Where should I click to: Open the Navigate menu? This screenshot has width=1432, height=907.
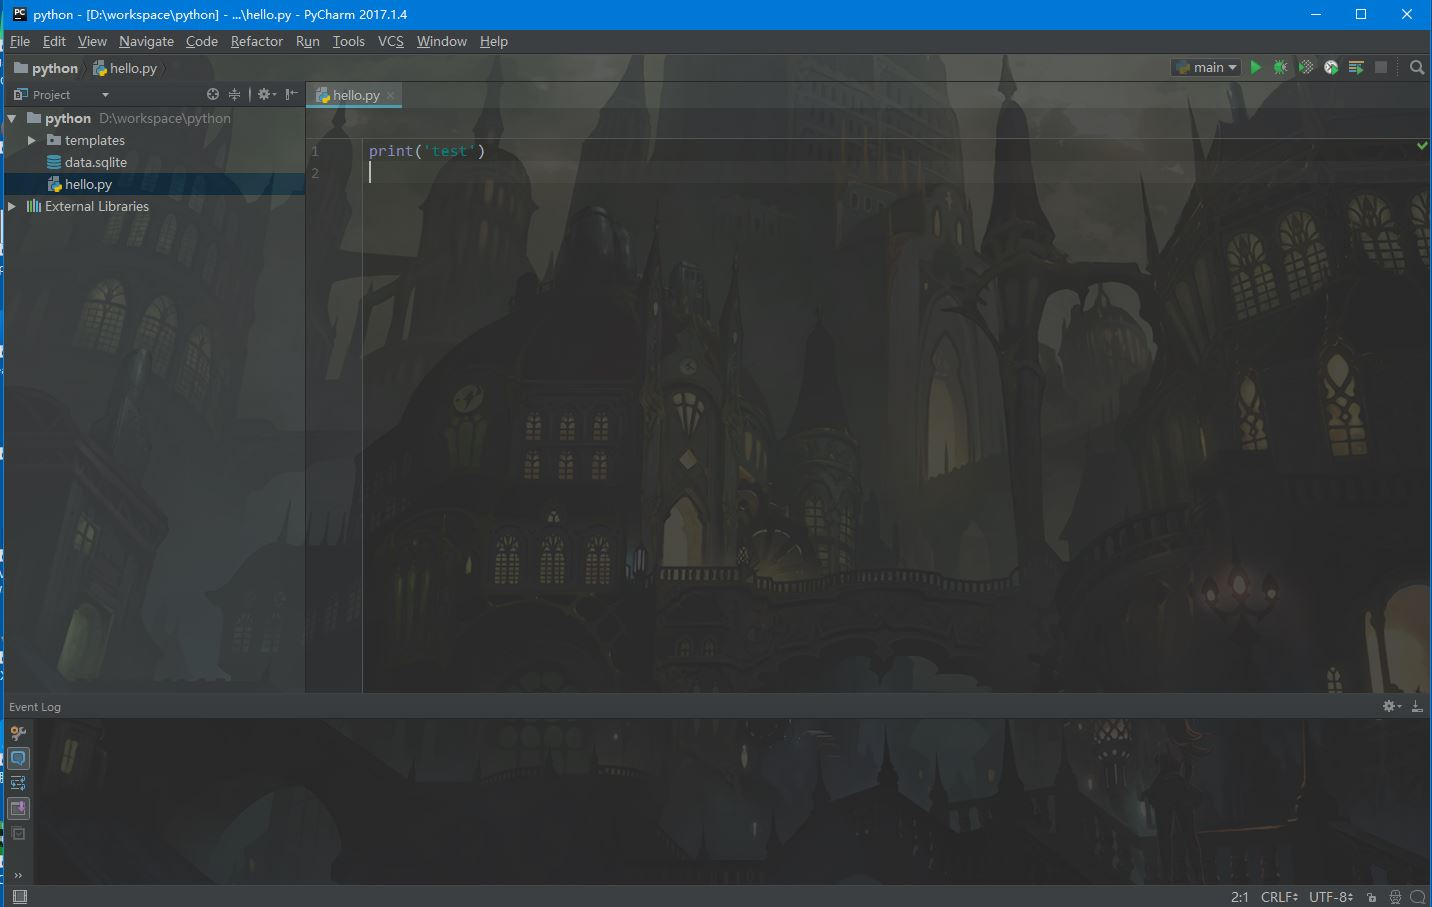146,41
